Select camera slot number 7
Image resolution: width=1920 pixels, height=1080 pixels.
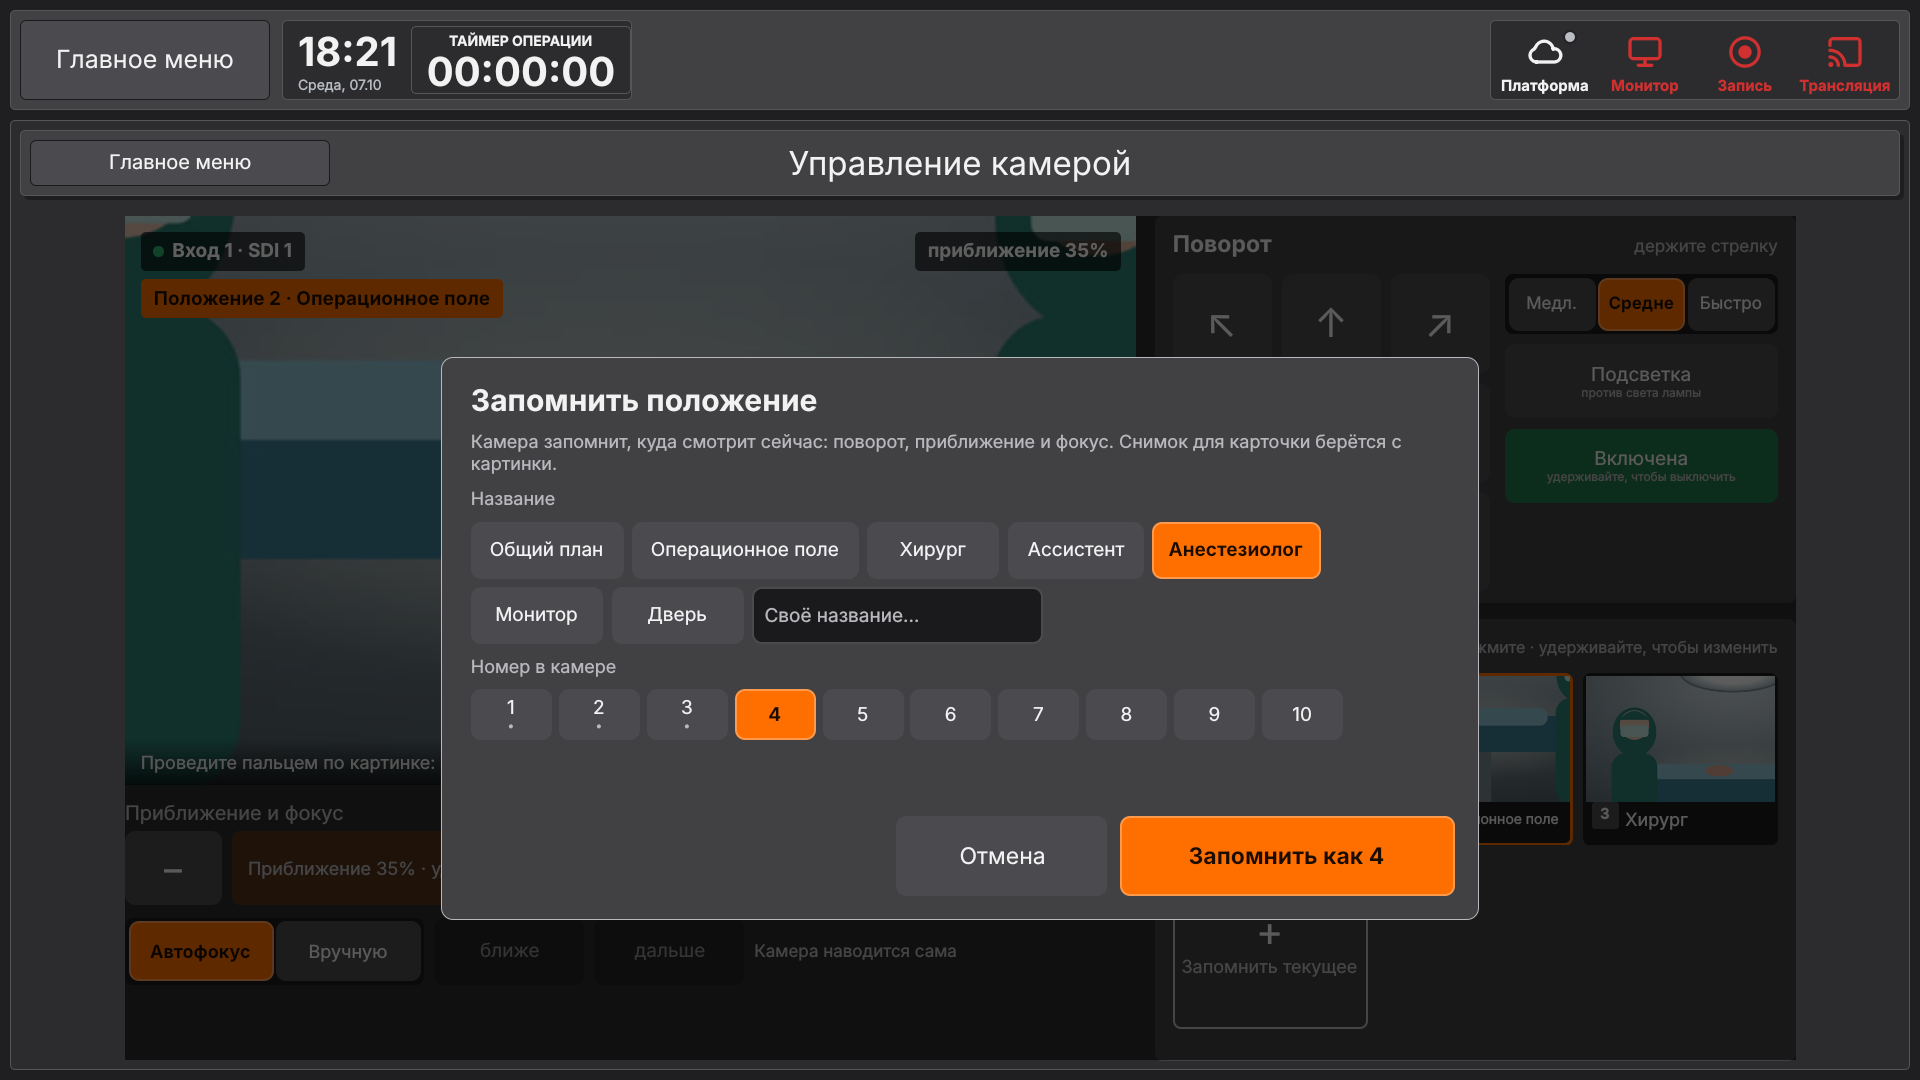tap(1038, 714)
